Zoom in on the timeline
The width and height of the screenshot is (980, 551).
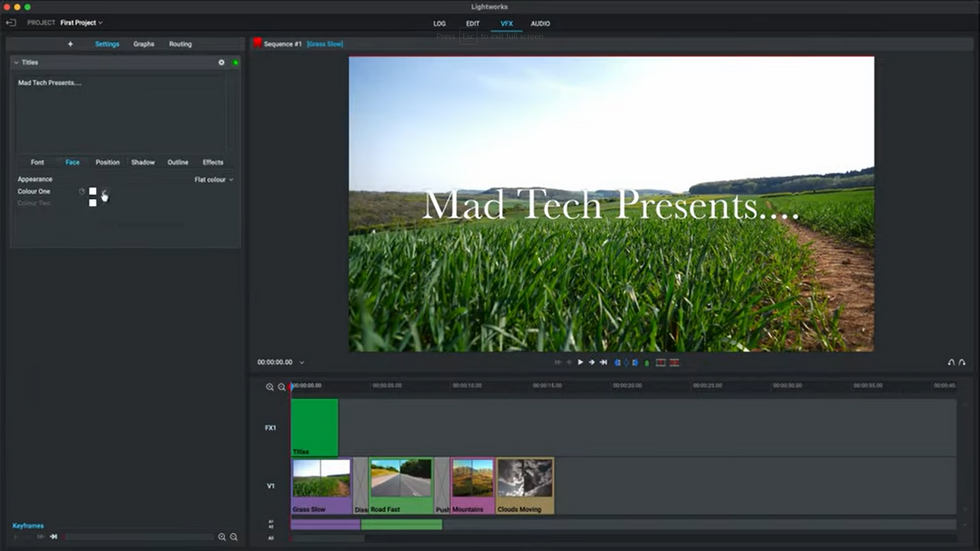pos(269,387)
